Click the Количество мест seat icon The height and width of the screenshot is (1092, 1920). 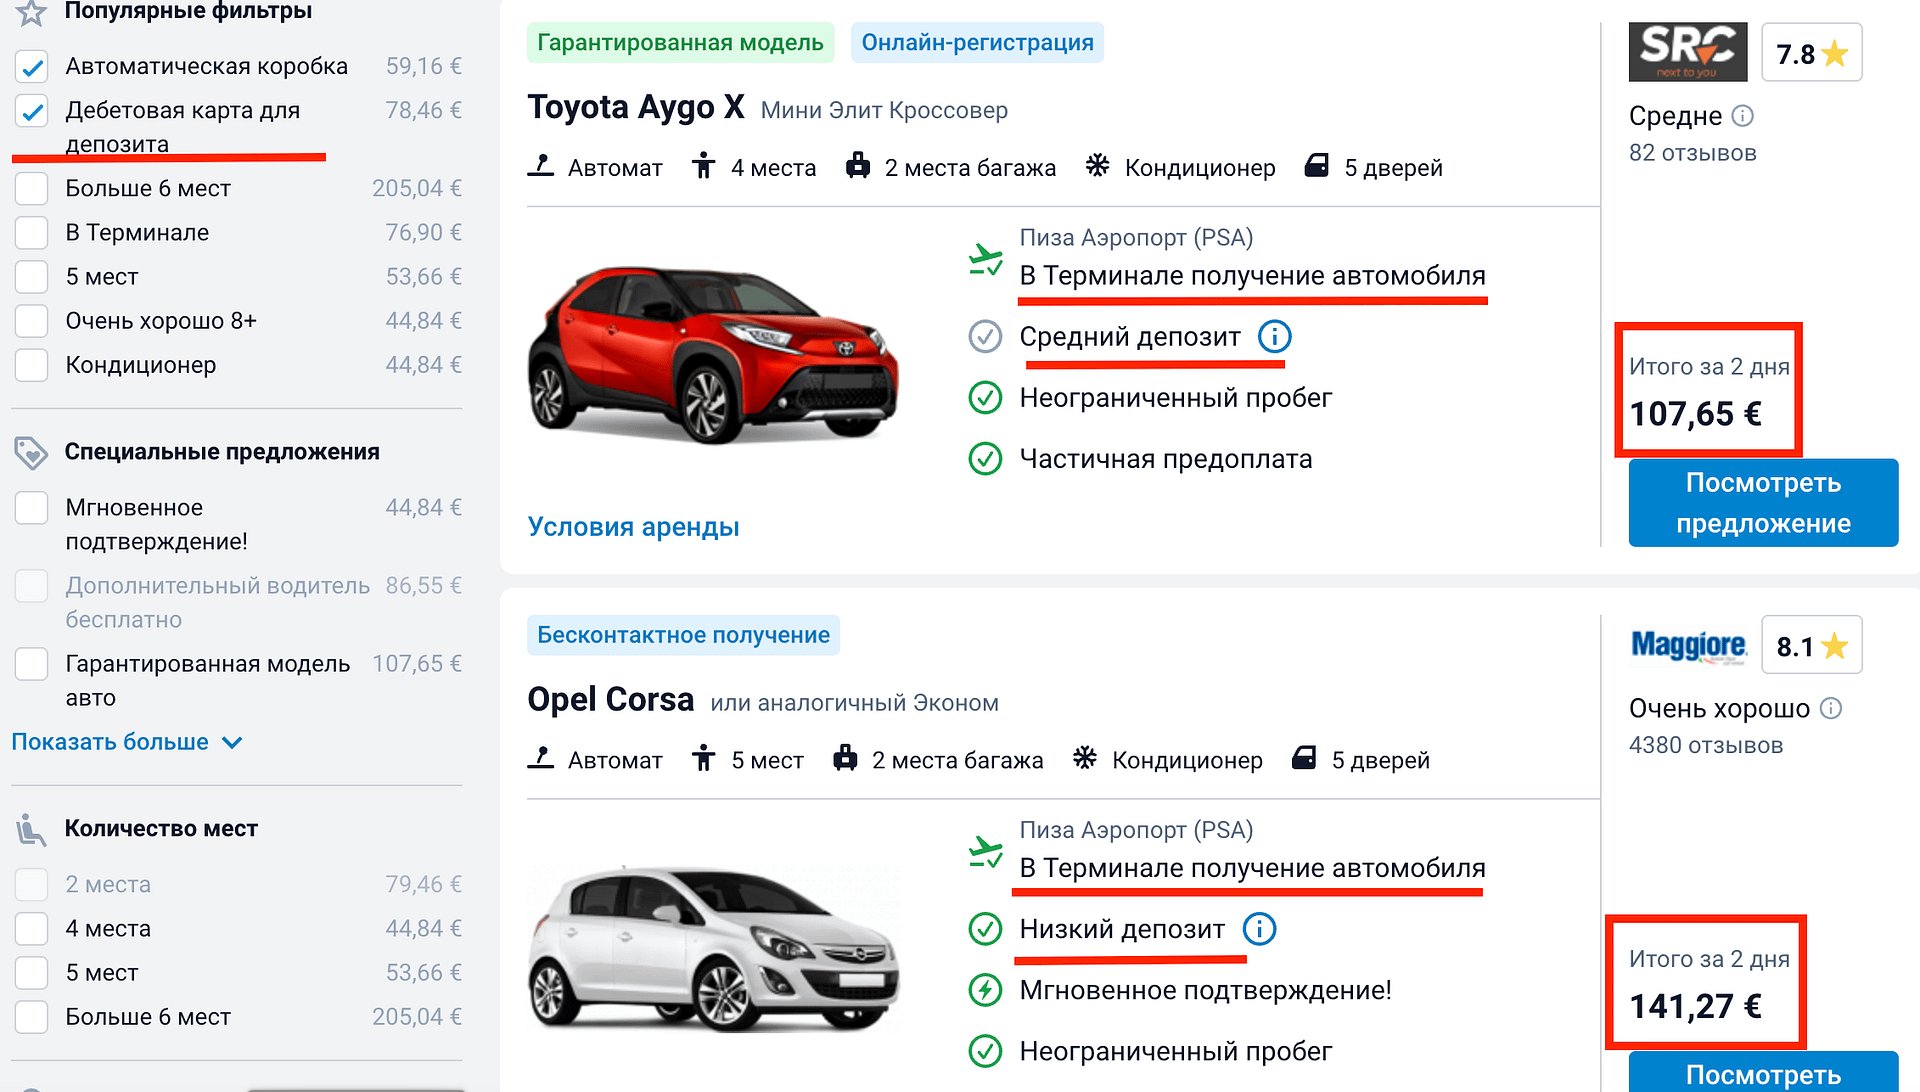[31, 829]
